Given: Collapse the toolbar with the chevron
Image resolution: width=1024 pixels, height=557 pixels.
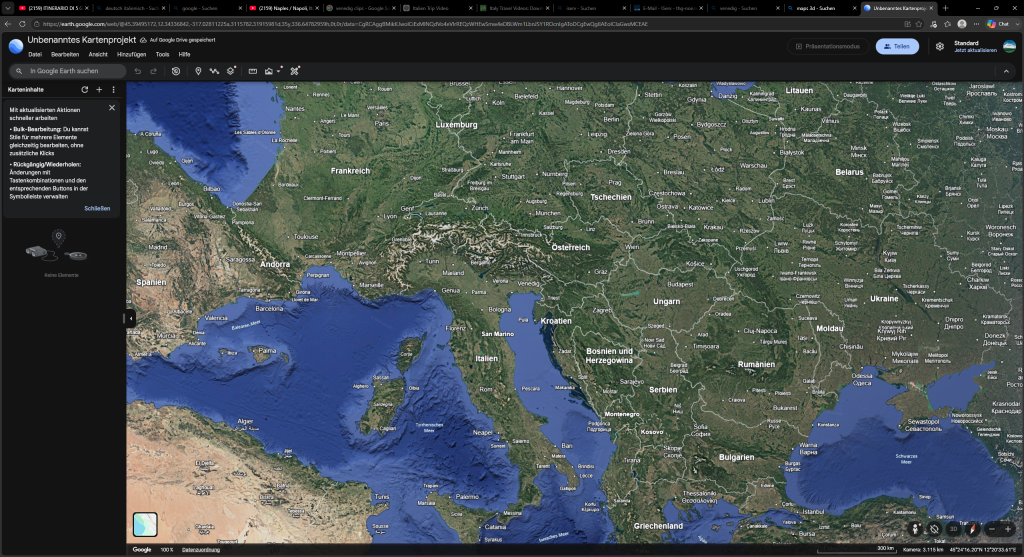Looking at the screenshot, I should point(1006,71).
